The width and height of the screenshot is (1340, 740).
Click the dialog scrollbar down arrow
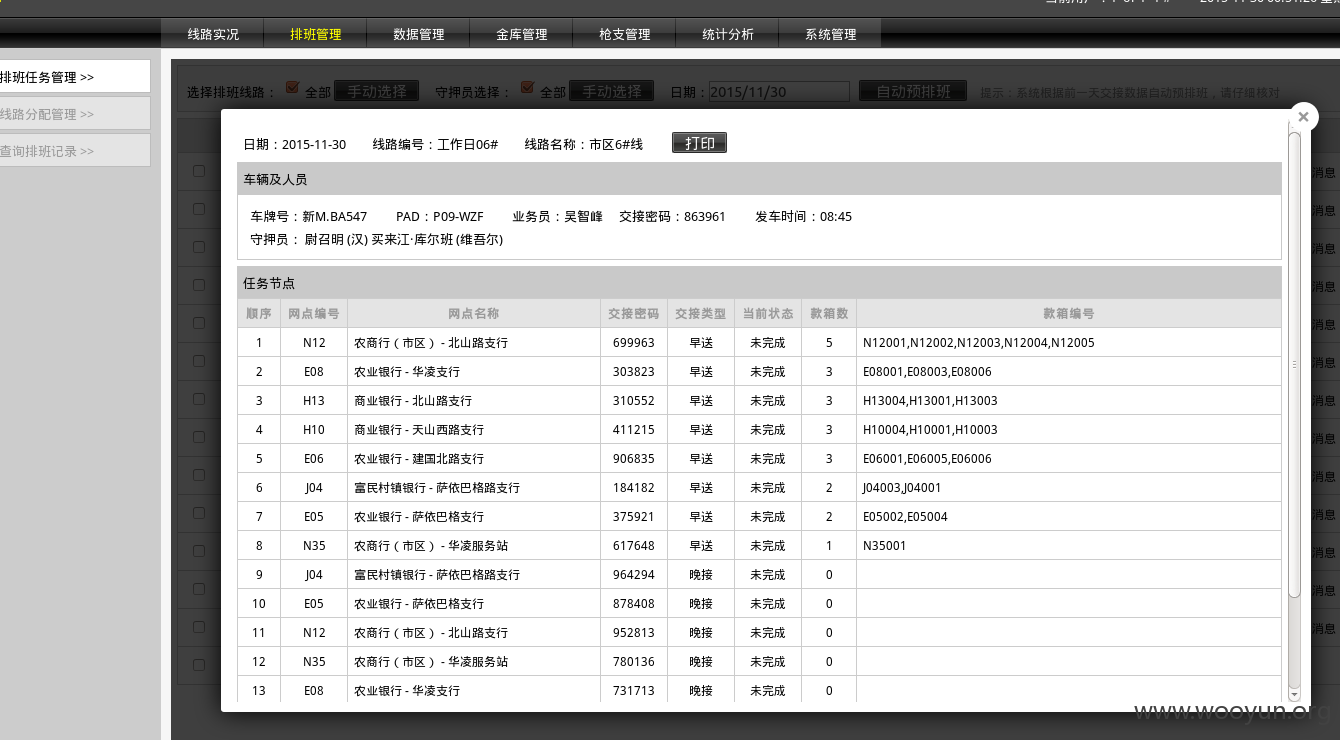[x=1294, y=695]
